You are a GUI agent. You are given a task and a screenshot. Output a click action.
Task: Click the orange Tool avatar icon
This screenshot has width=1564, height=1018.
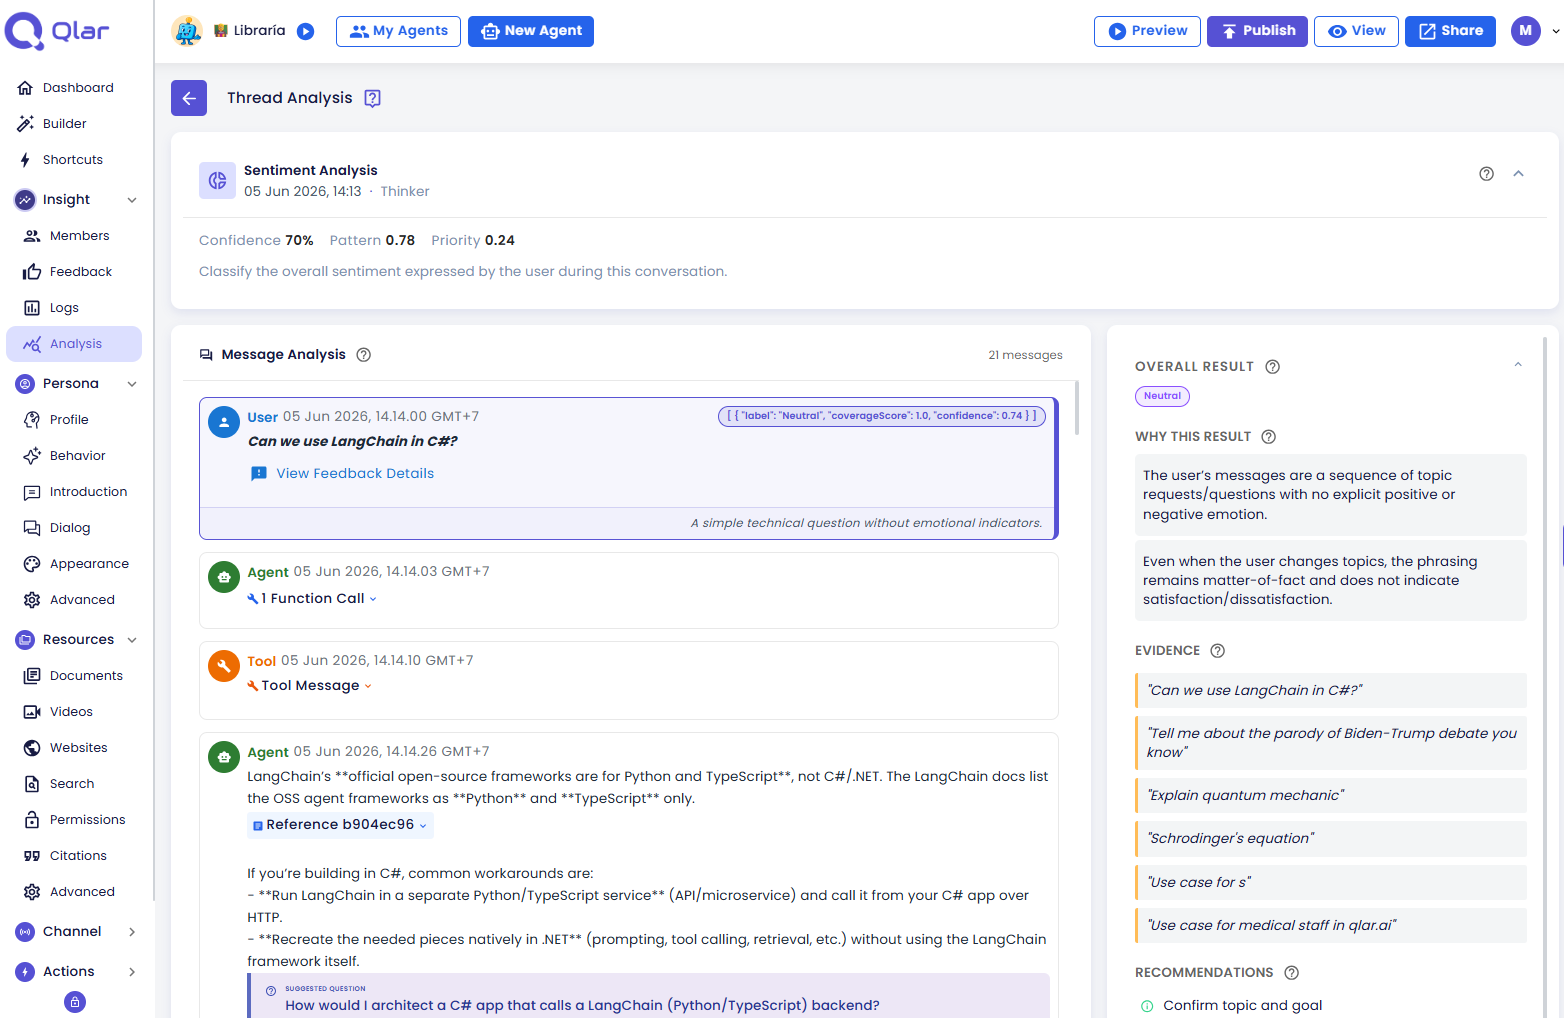[223, 666]
